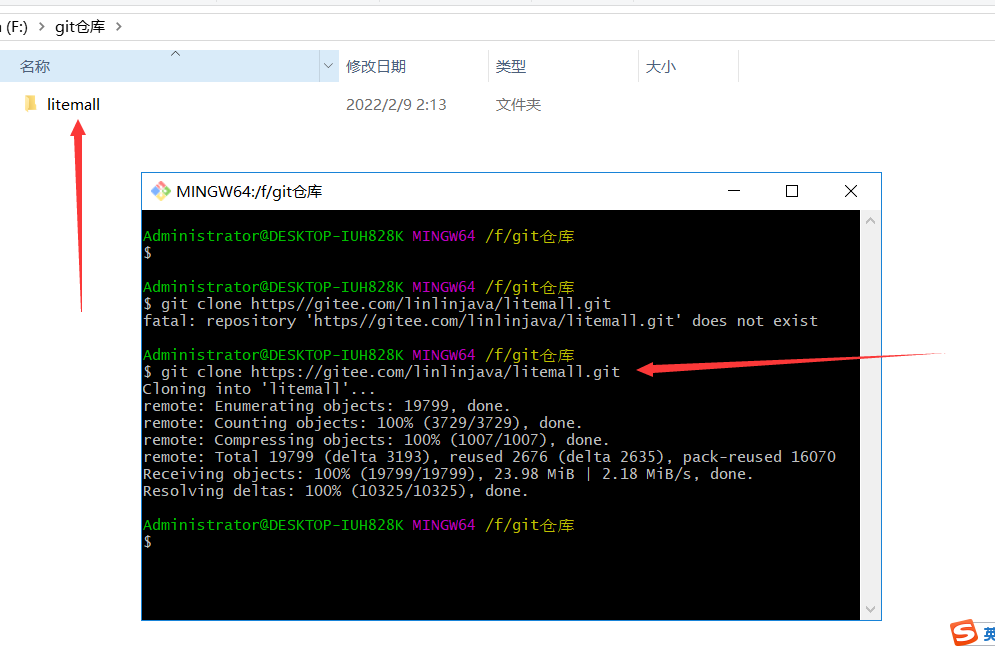Select the litemall folder icon
This screenshot has width=995, height=654.
30,103
